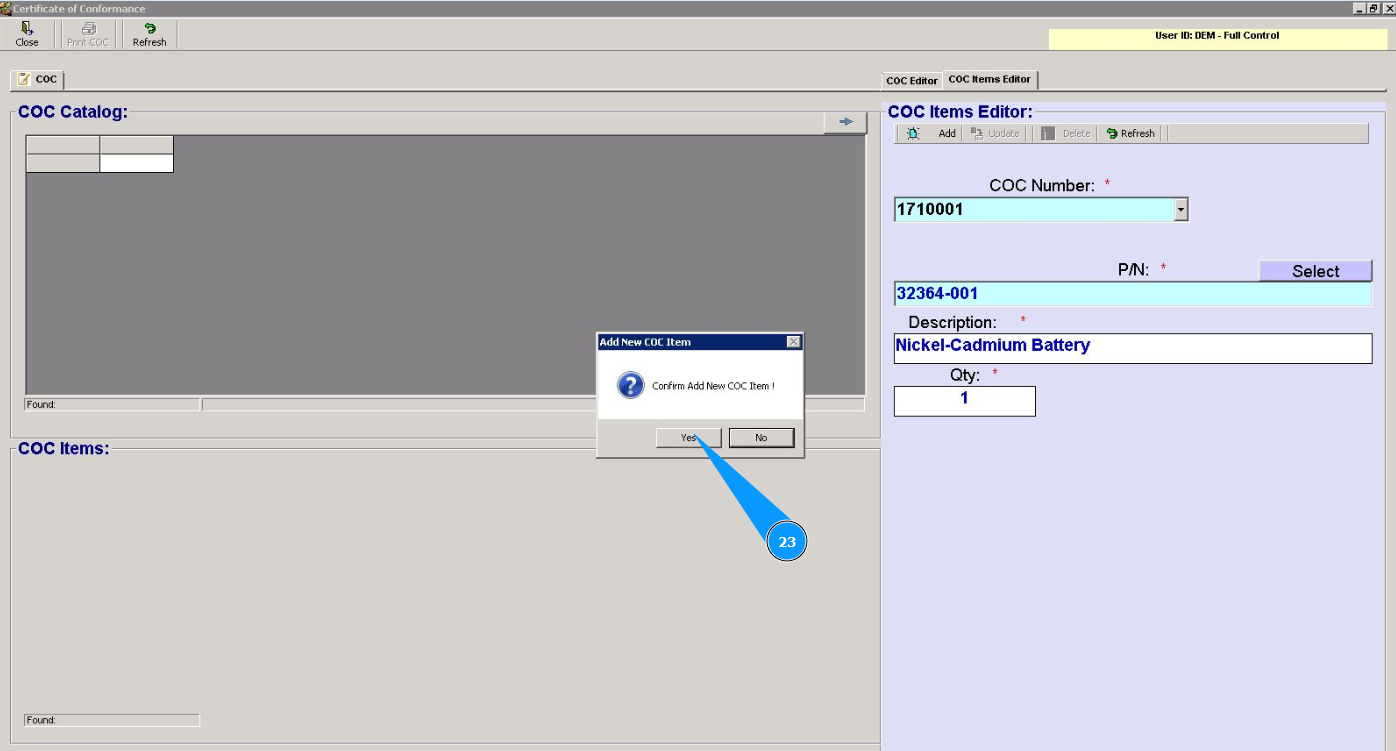Screen dimensions: 1396x751
Task: Select the COC tab
Action: click(38, 79)
